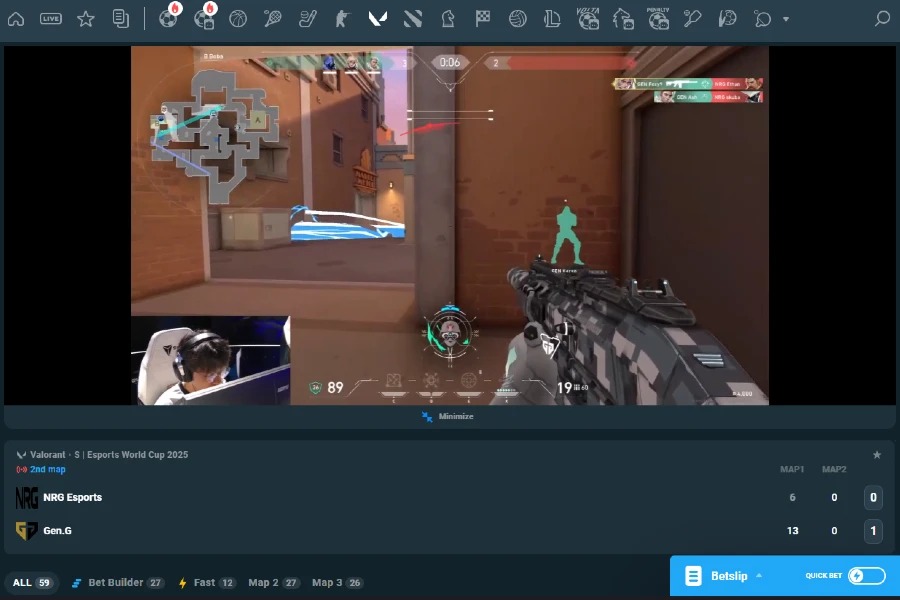The width and height of the screenshot is (900, 600).
Task: Open the Dota 2 category icon
Action: pyautogui.click(x=413, y=19)
